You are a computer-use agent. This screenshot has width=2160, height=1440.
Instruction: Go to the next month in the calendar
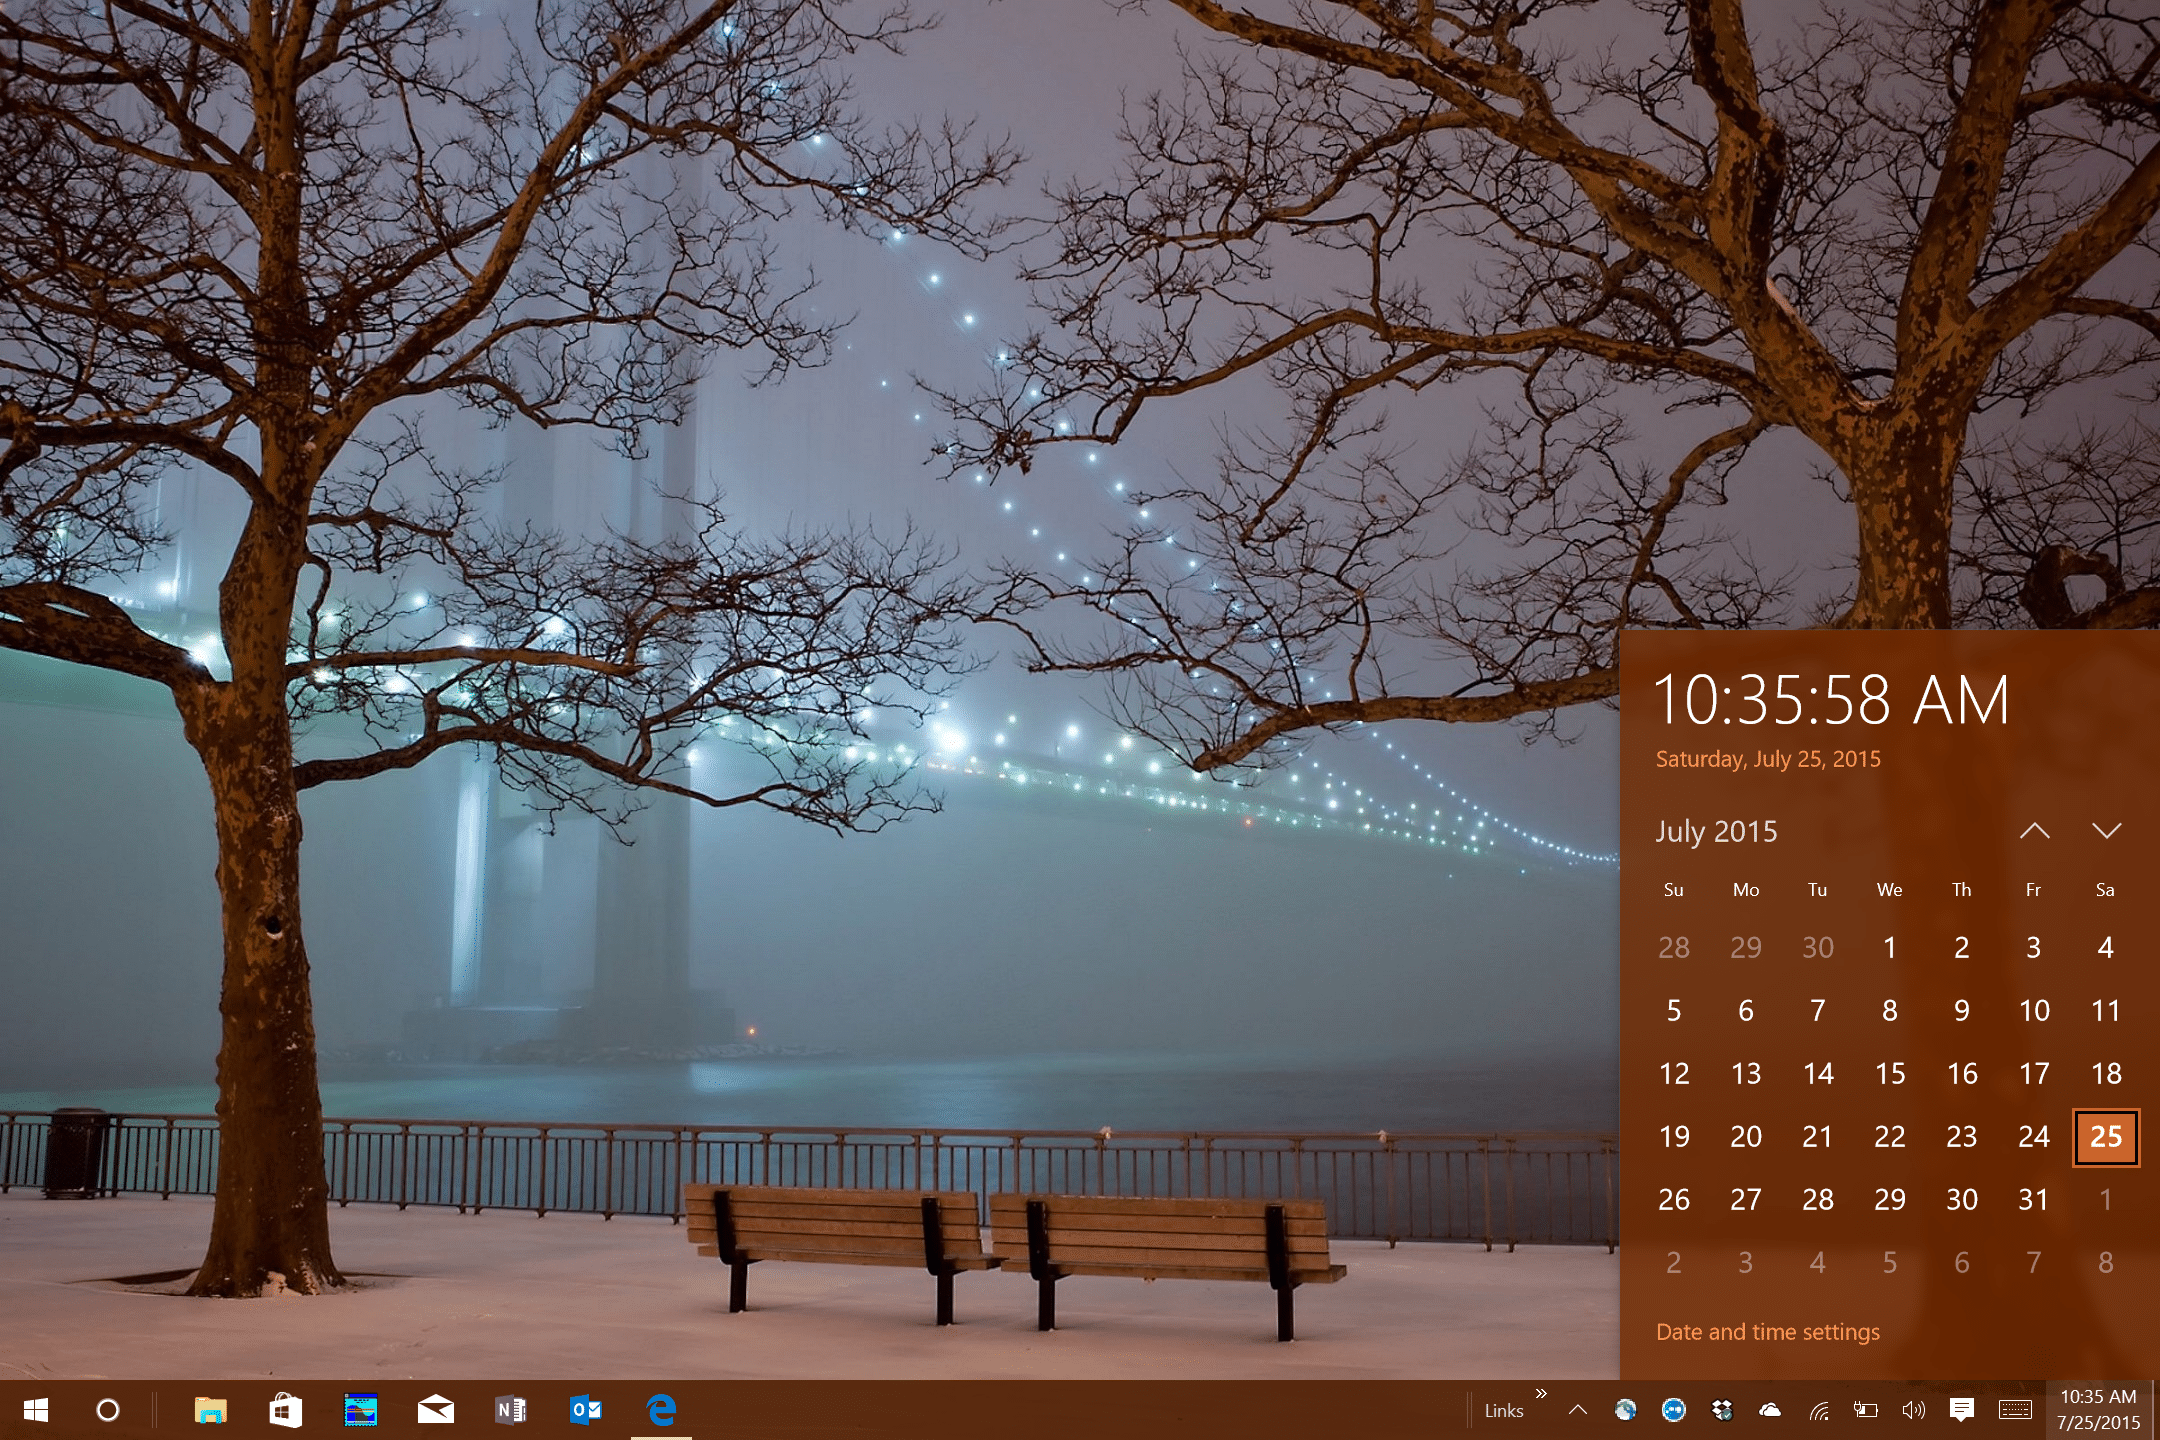(x=2106, y=831)
